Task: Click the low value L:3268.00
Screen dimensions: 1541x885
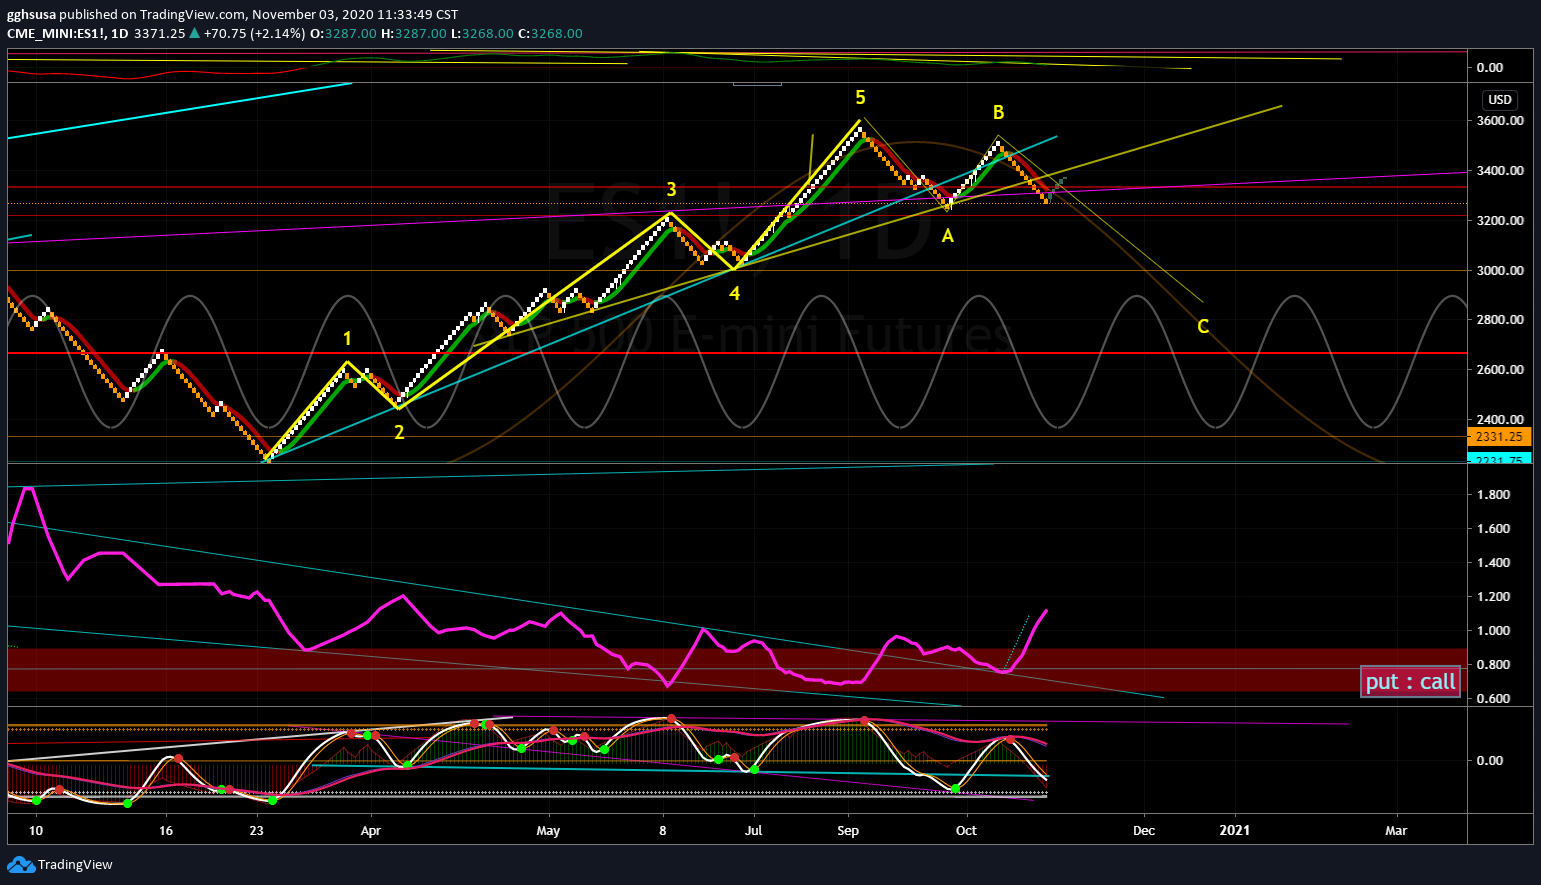Action: [x=482, y=33]
